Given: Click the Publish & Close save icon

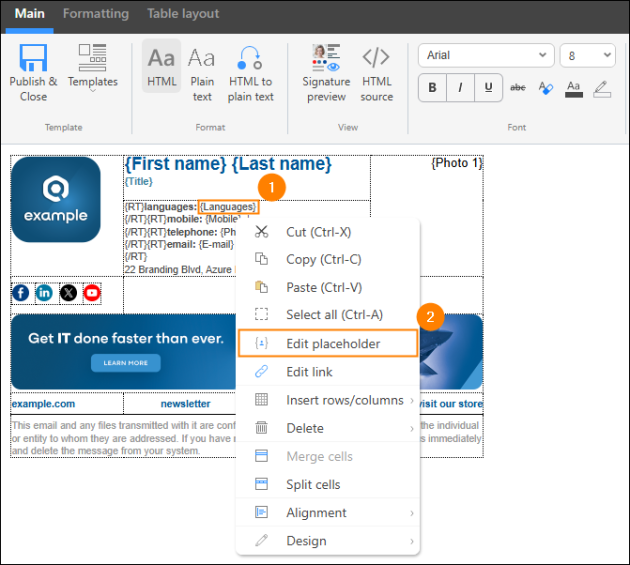Looking at the screenshot, I should point(33,58).
